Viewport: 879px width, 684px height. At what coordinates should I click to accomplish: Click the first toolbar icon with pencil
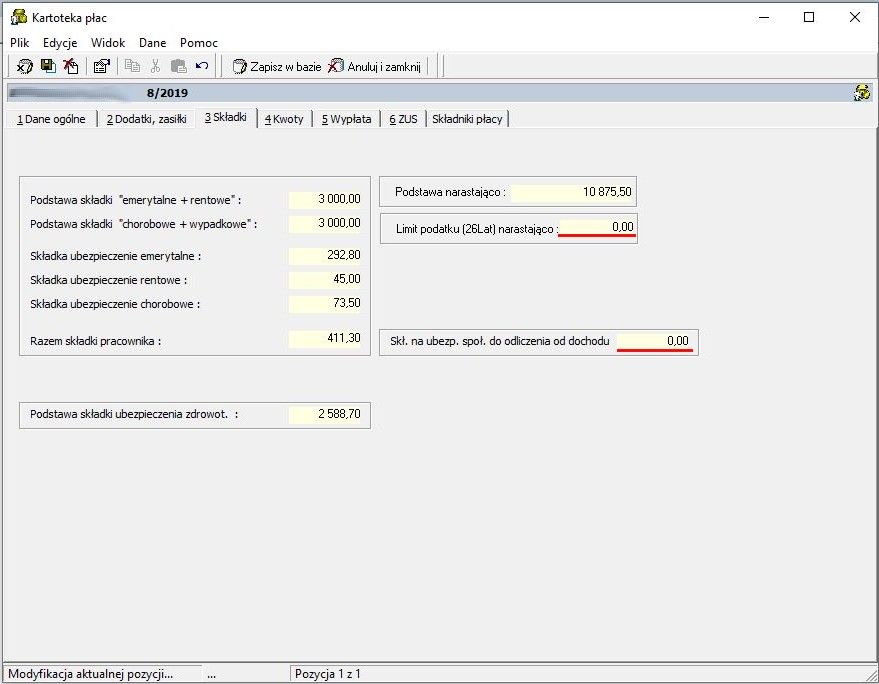(24, 66)
